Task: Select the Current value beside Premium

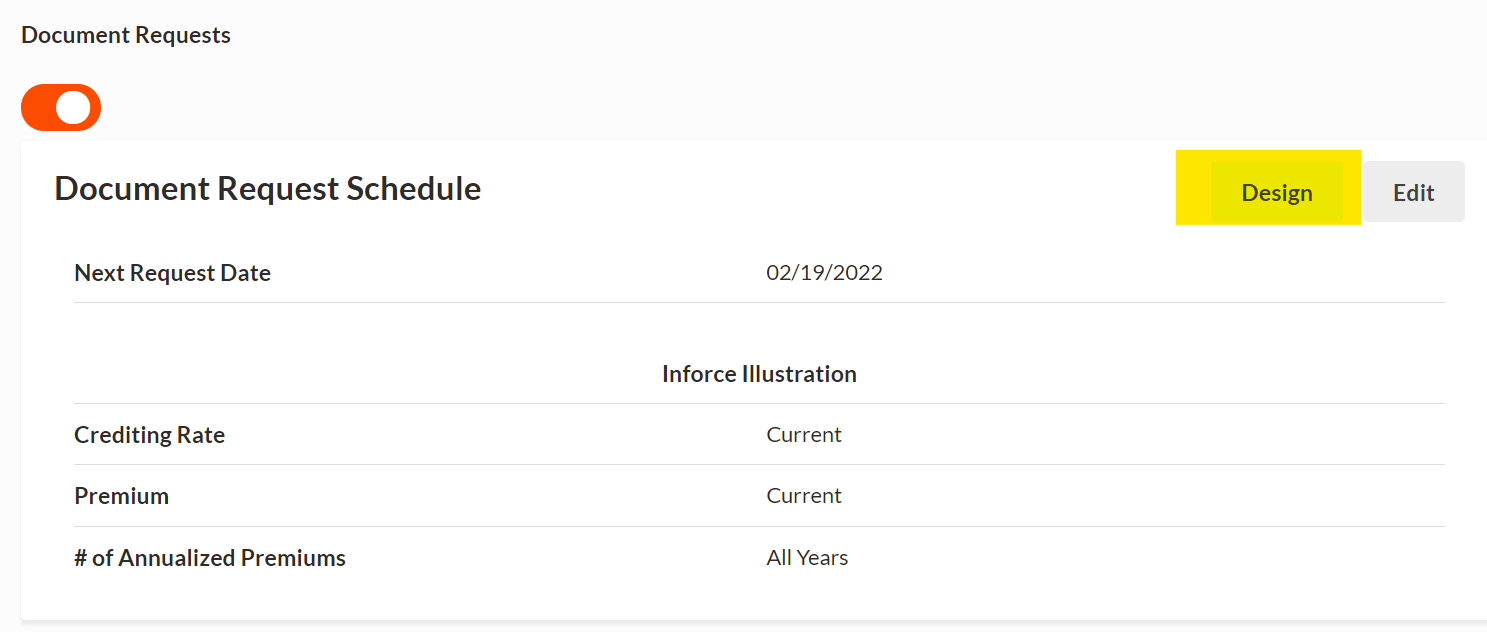Action: point(804,496)
